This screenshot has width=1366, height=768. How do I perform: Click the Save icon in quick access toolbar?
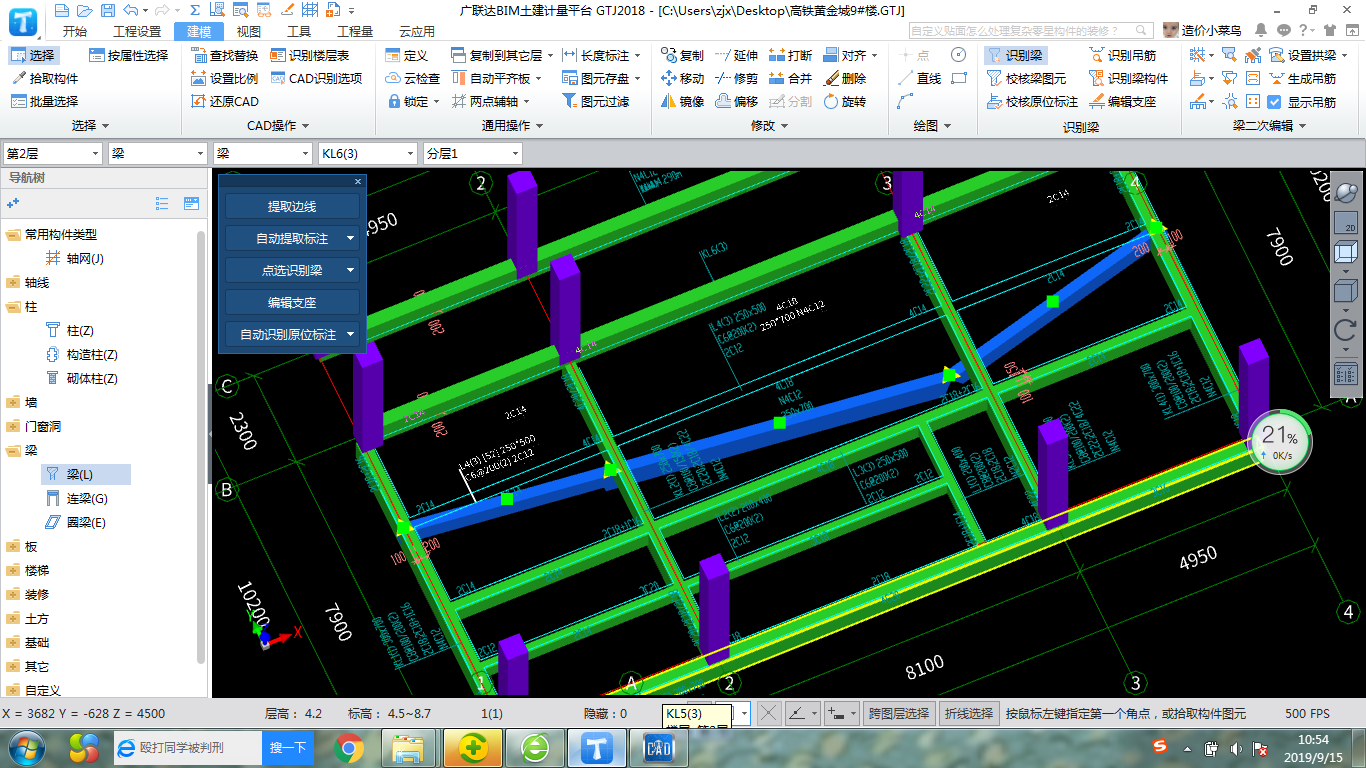[107, 10]
